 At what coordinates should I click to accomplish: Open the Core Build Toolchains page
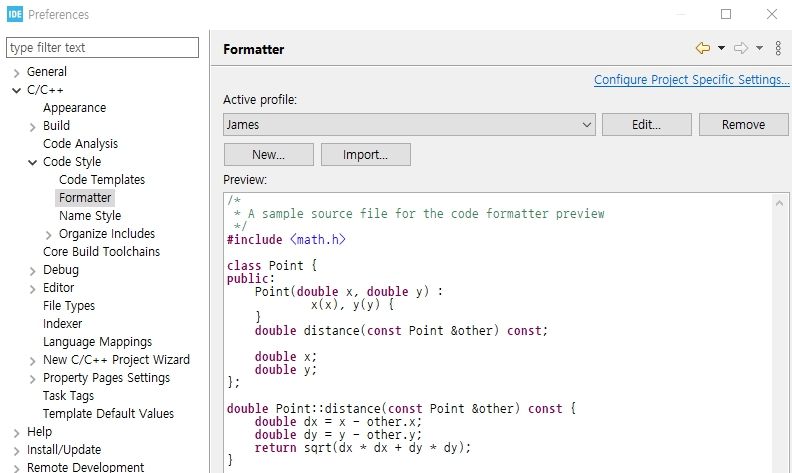101,252
